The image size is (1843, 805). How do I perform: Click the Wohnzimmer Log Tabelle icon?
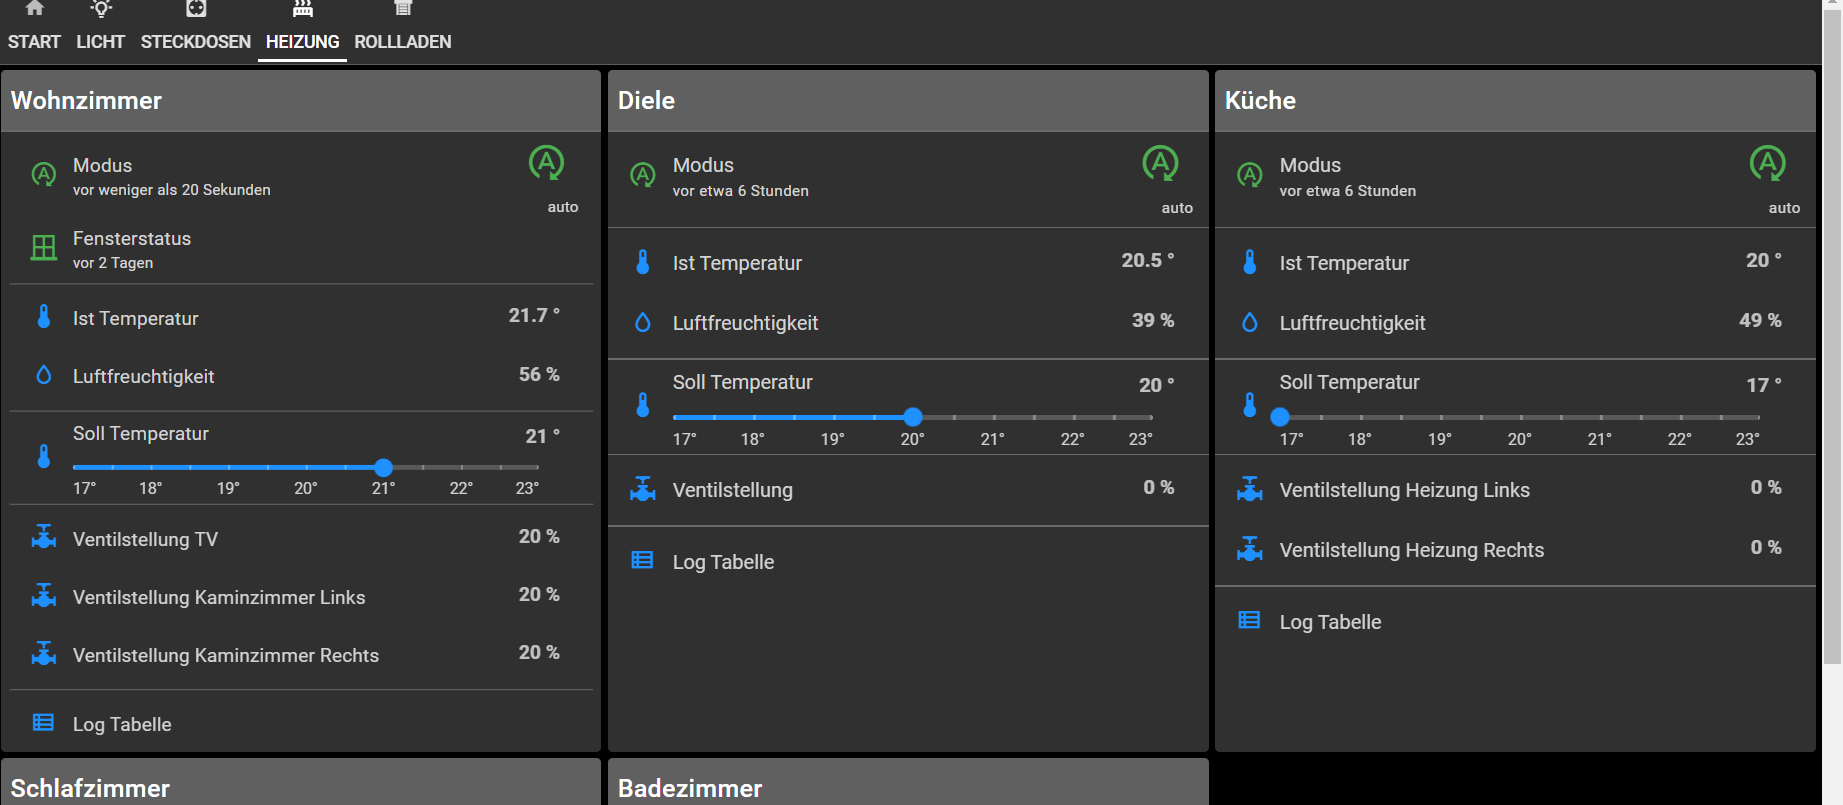click(44, 722)
